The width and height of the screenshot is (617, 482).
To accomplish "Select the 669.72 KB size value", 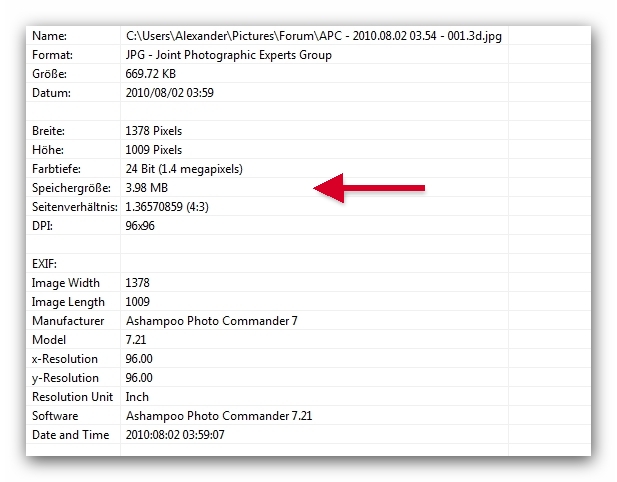I will tap(151, 74).
